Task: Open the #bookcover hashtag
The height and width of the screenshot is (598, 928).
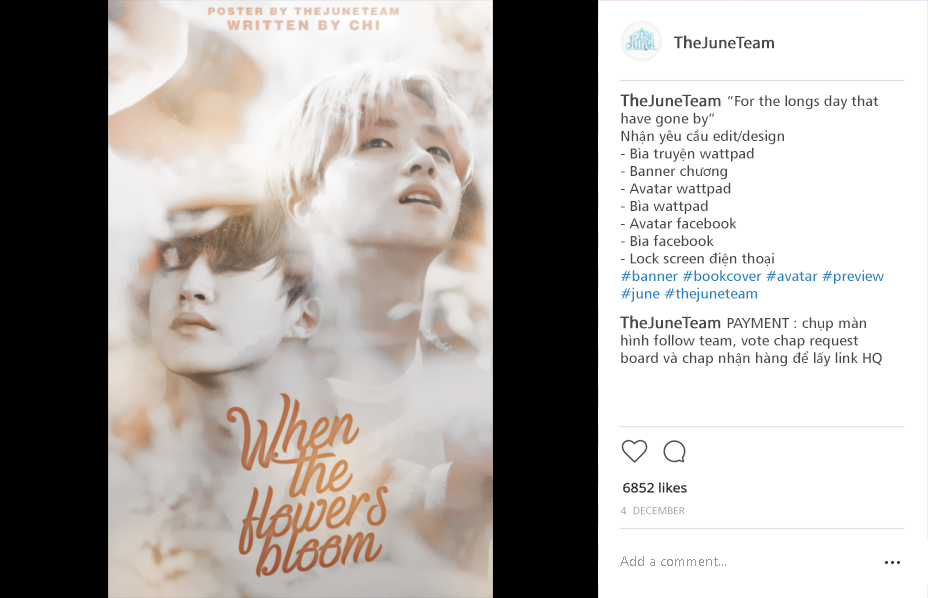Action: (x=721, y=277)
